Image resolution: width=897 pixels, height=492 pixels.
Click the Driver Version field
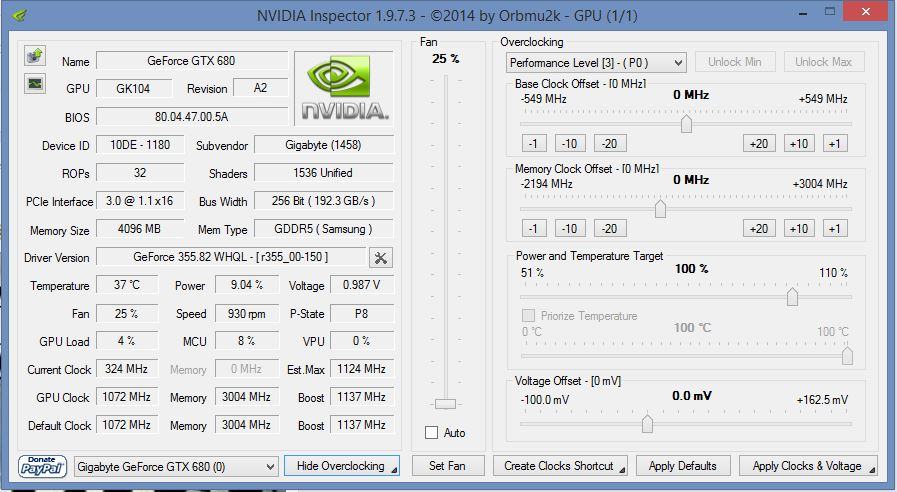coord(231,257)
